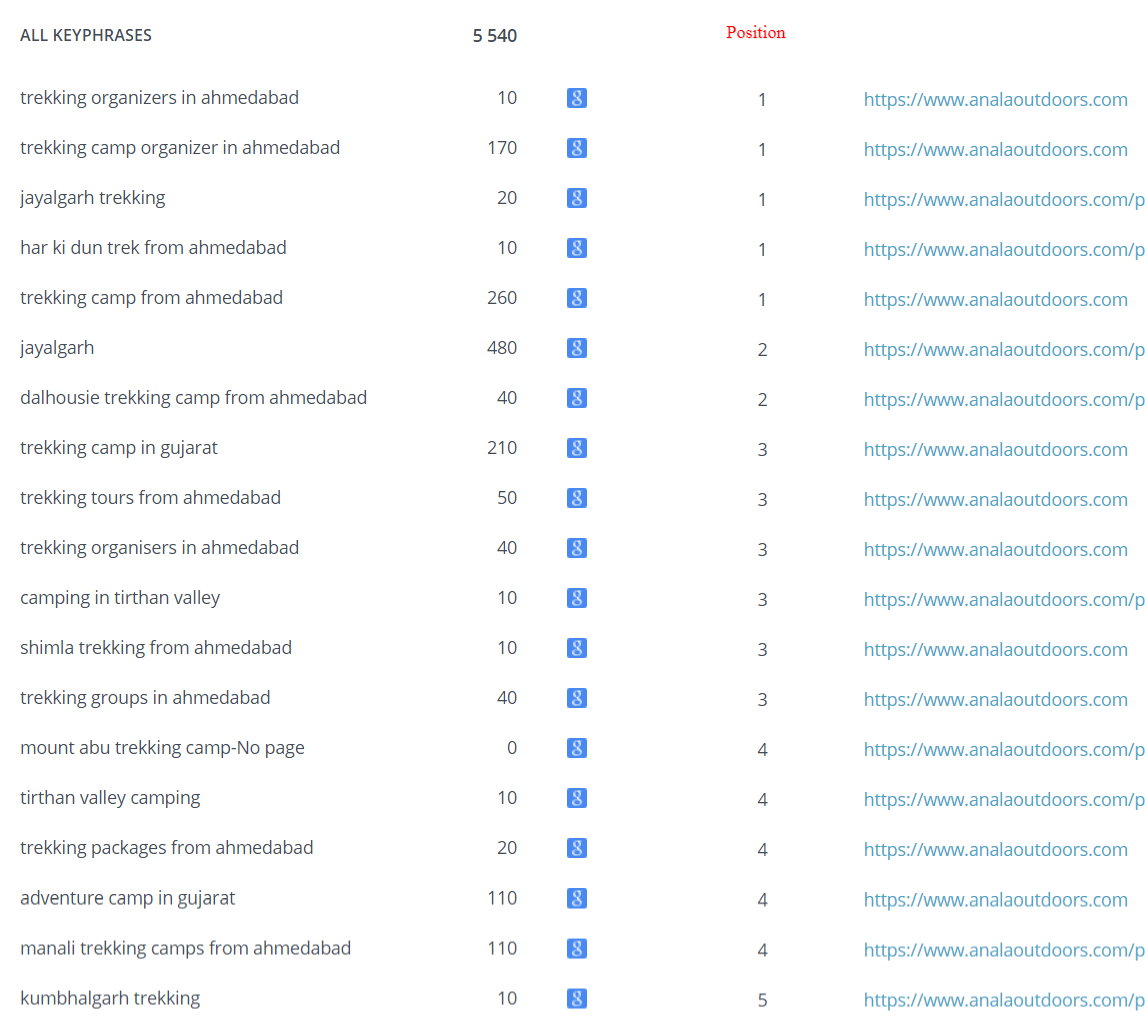Open URL for trekking packages from ahmedabad
Image resolution: width=1145 pixels, height=1036 pixels.
coord(995,850)
